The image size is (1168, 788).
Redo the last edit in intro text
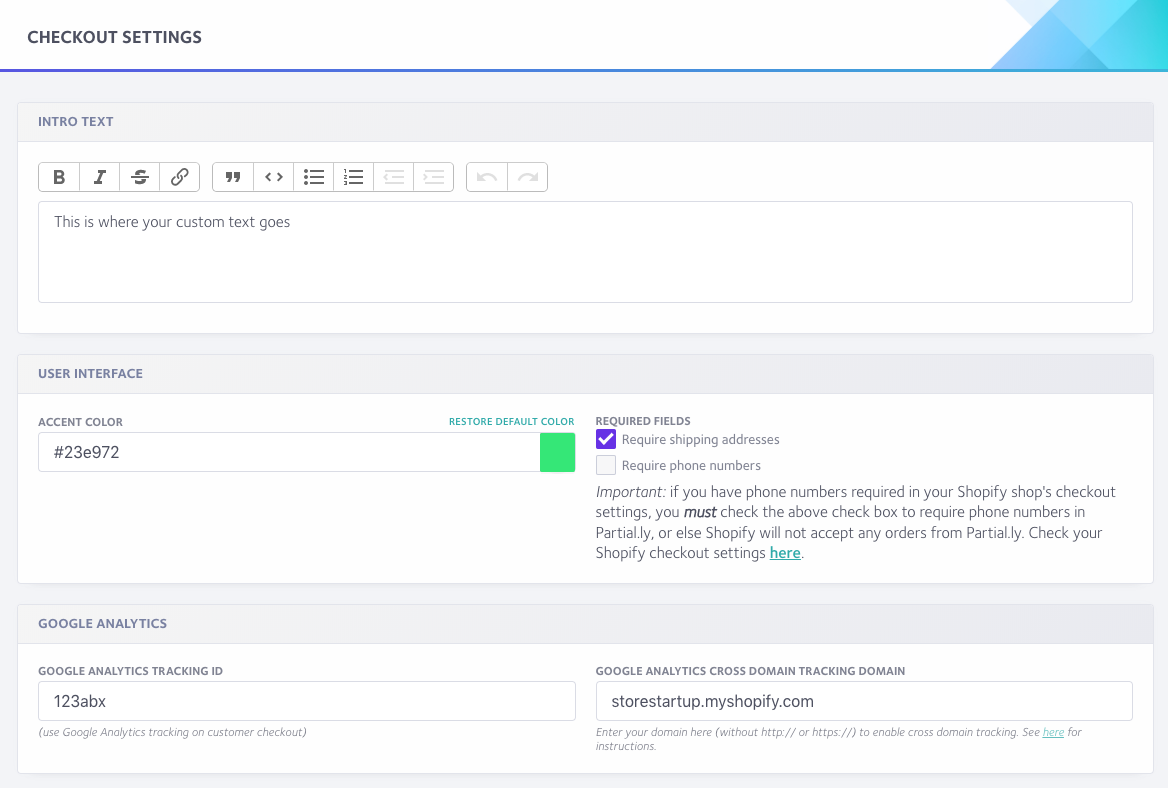tap(527, 177)
